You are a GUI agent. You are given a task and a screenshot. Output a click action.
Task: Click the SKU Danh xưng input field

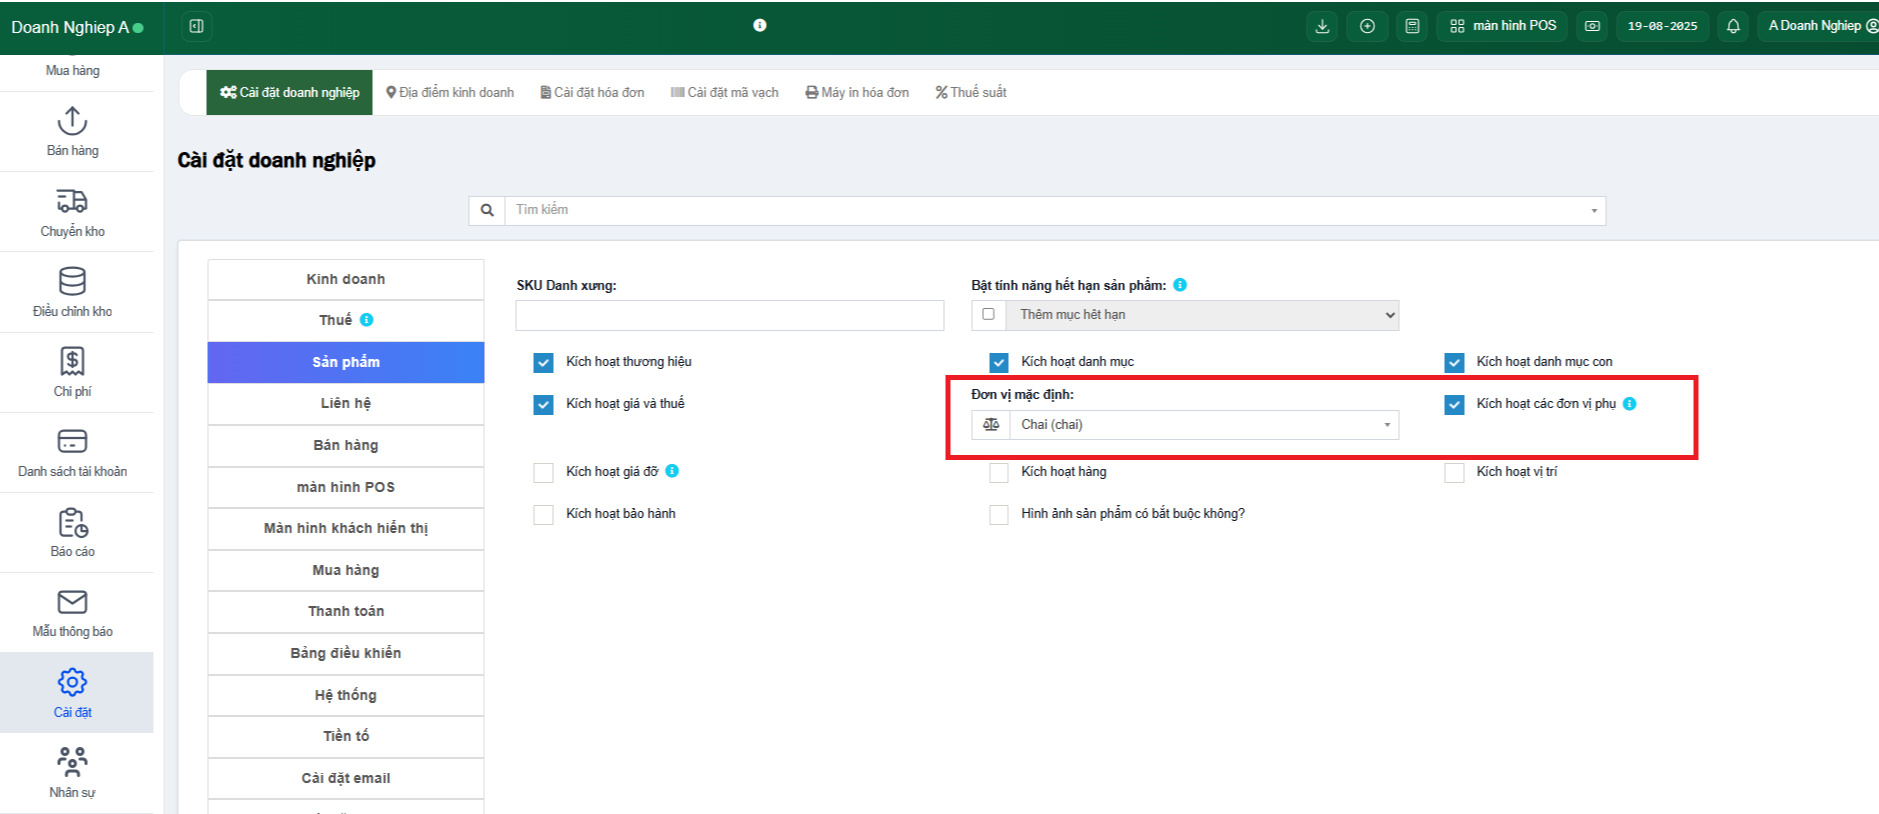pyautogui.click(x=730, y=315)
